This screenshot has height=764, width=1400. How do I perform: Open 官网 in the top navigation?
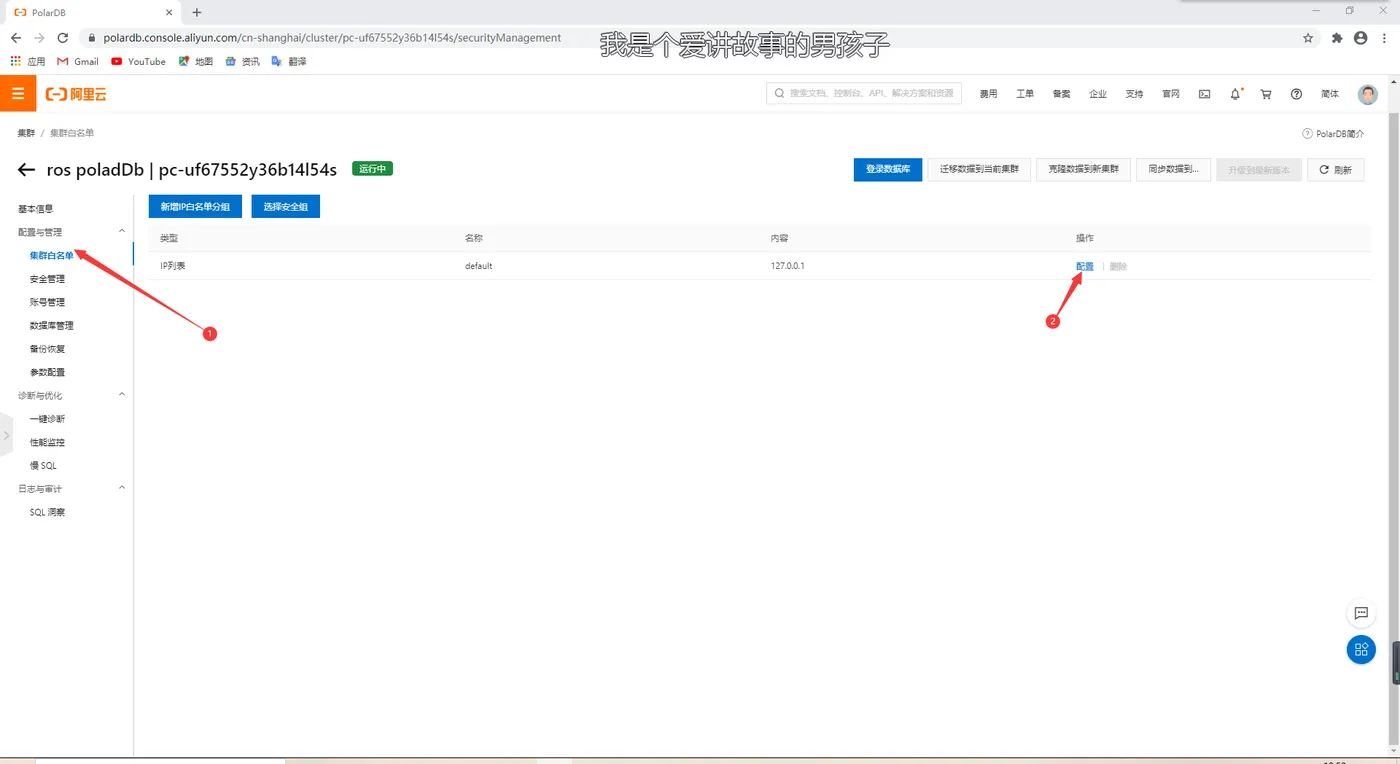pyautogui.click(x=1171, y=94)
